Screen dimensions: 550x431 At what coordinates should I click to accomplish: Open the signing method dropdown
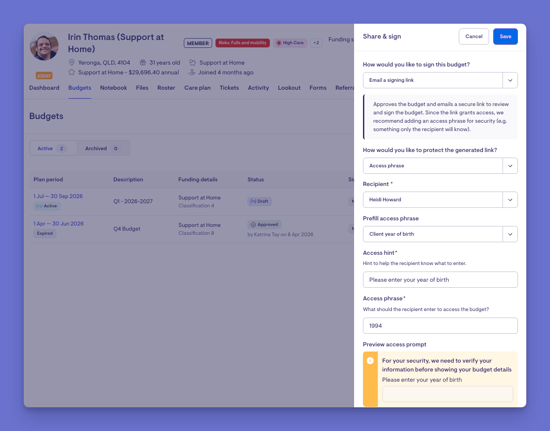pyautogui.click(x=440, y=80)
